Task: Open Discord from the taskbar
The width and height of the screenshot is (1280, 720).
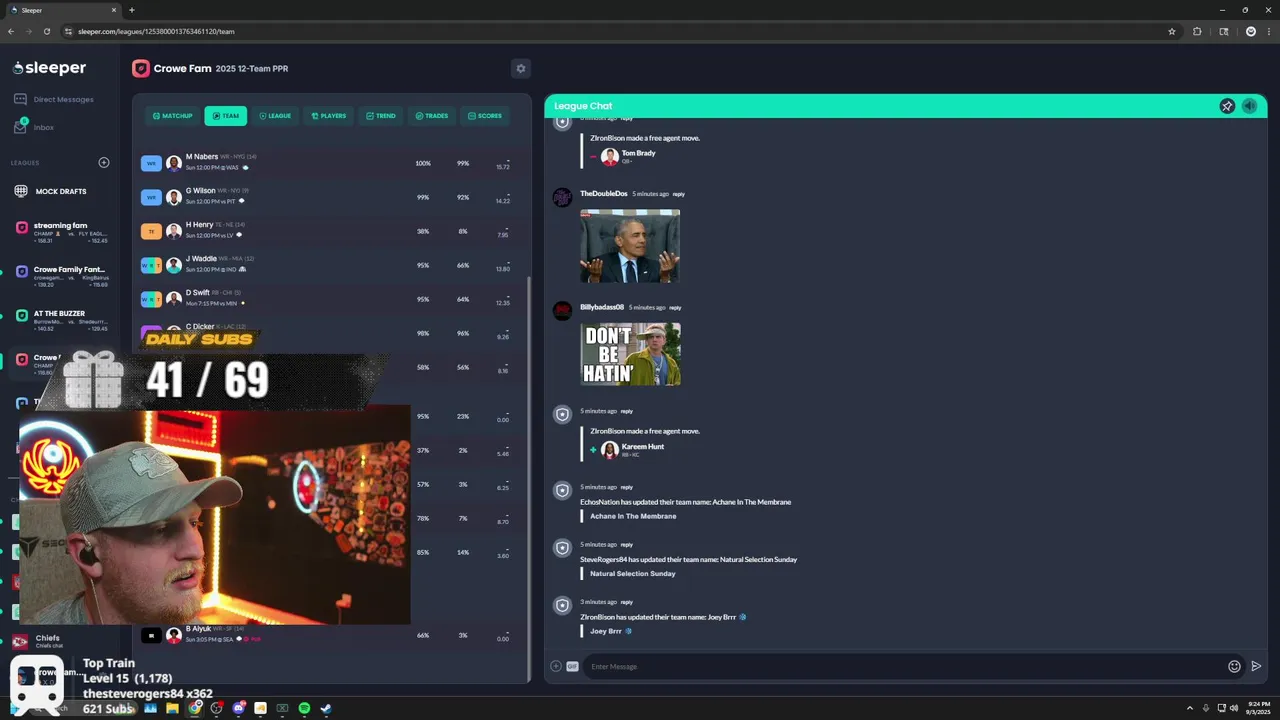Action: 238,708
